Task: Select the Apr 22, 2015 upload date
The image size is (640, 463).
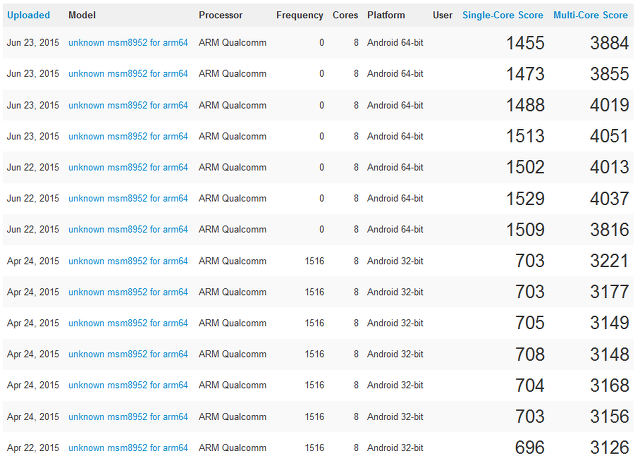Action: (33, 448)
